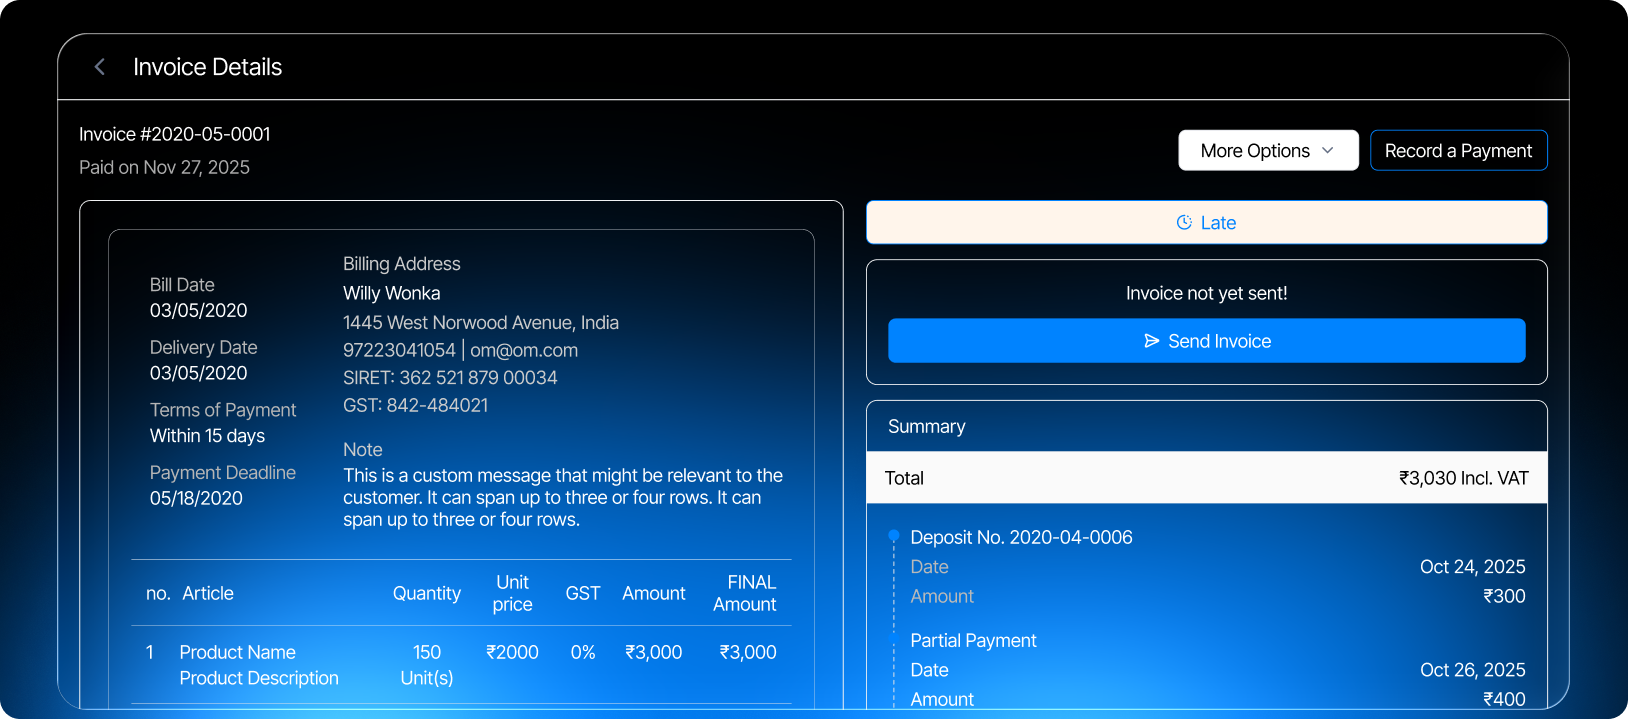This screenshot has width=1628, height=719.
Task: Click the Summary panel header
Action: [x=927, y=427]
